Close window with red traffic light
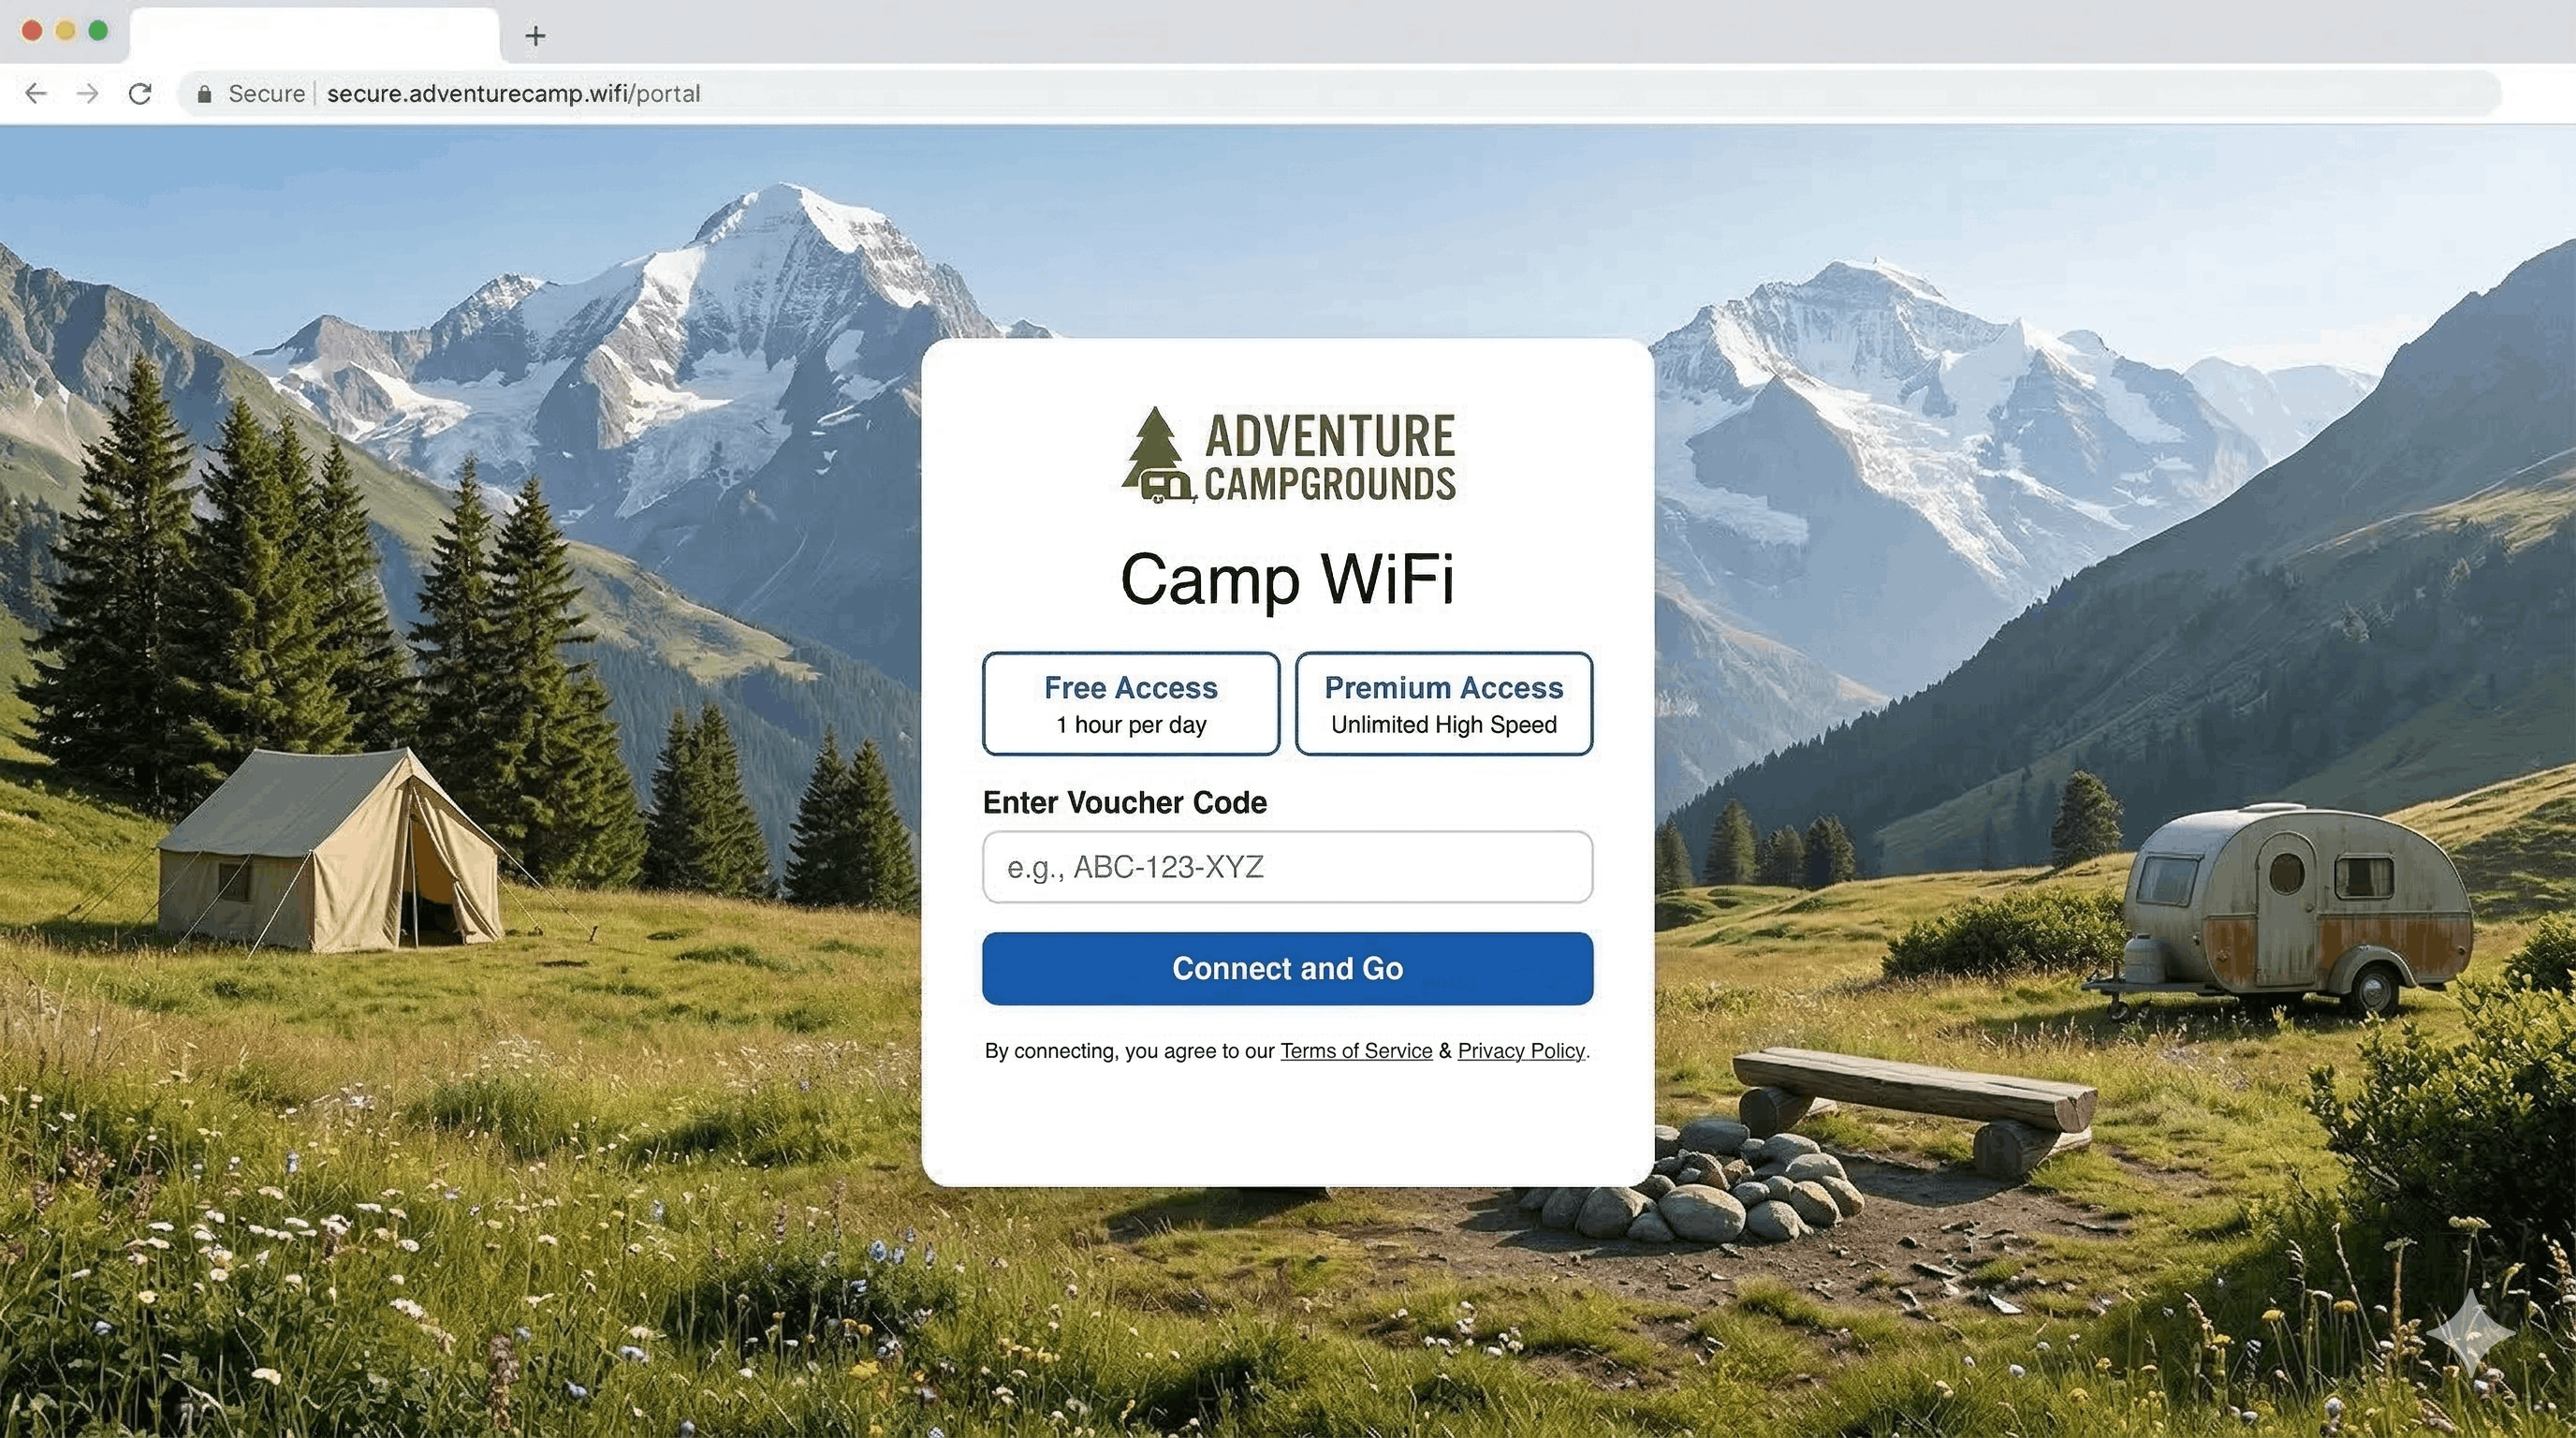 pos(32,31)
